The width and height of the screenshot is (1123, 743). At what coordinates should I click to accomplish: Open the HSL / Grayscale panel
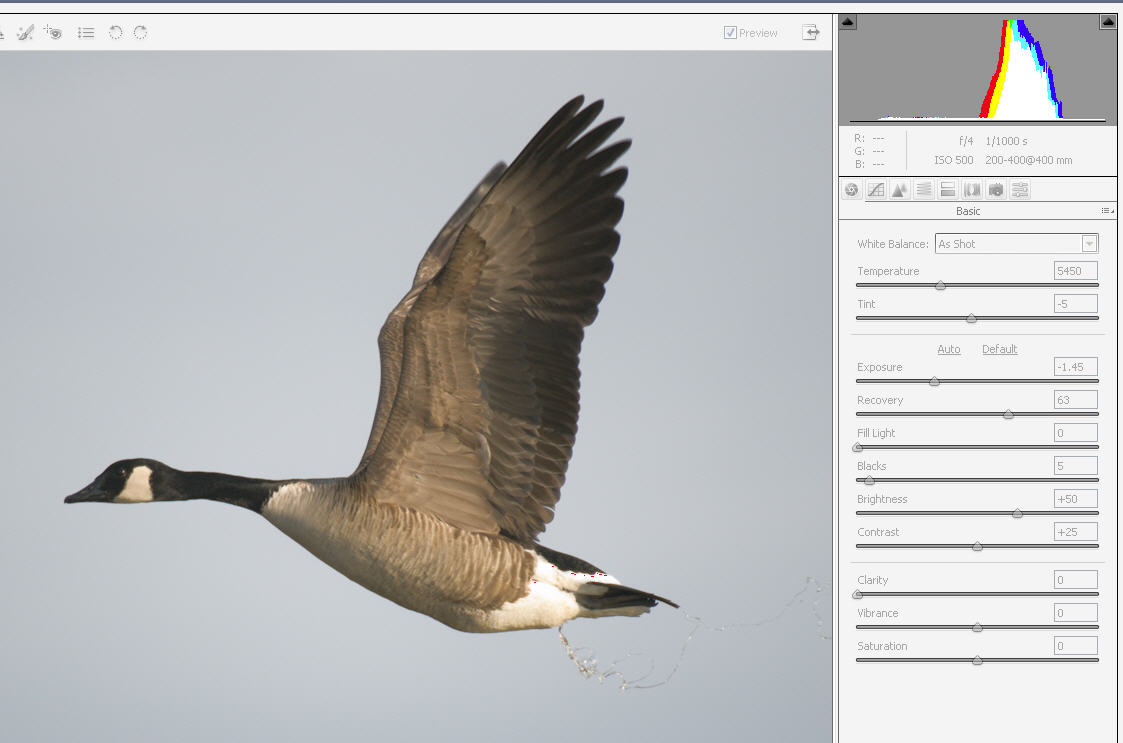click(924, 190)
